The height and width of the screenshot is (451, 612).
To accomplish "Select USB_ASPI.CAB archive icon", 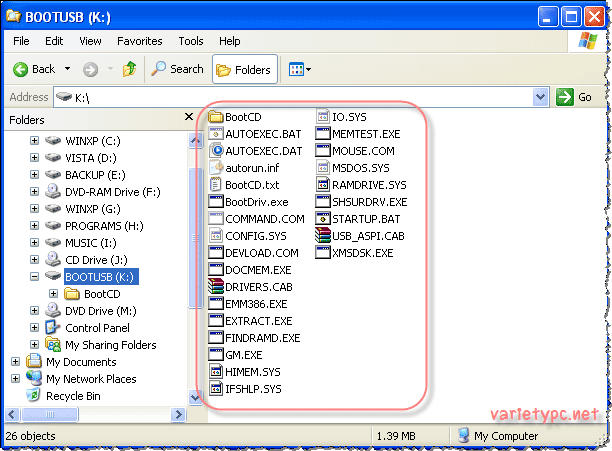I will click(x=322, y=236).
